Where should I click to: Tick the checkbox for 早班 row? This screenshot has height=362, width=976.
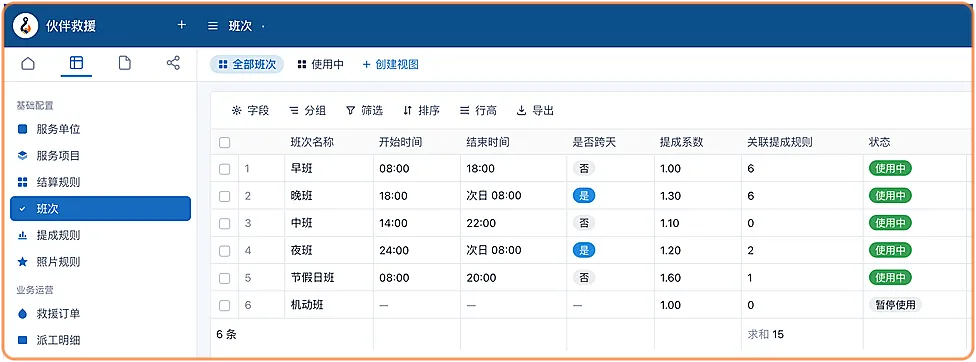[x=225, y=169]
